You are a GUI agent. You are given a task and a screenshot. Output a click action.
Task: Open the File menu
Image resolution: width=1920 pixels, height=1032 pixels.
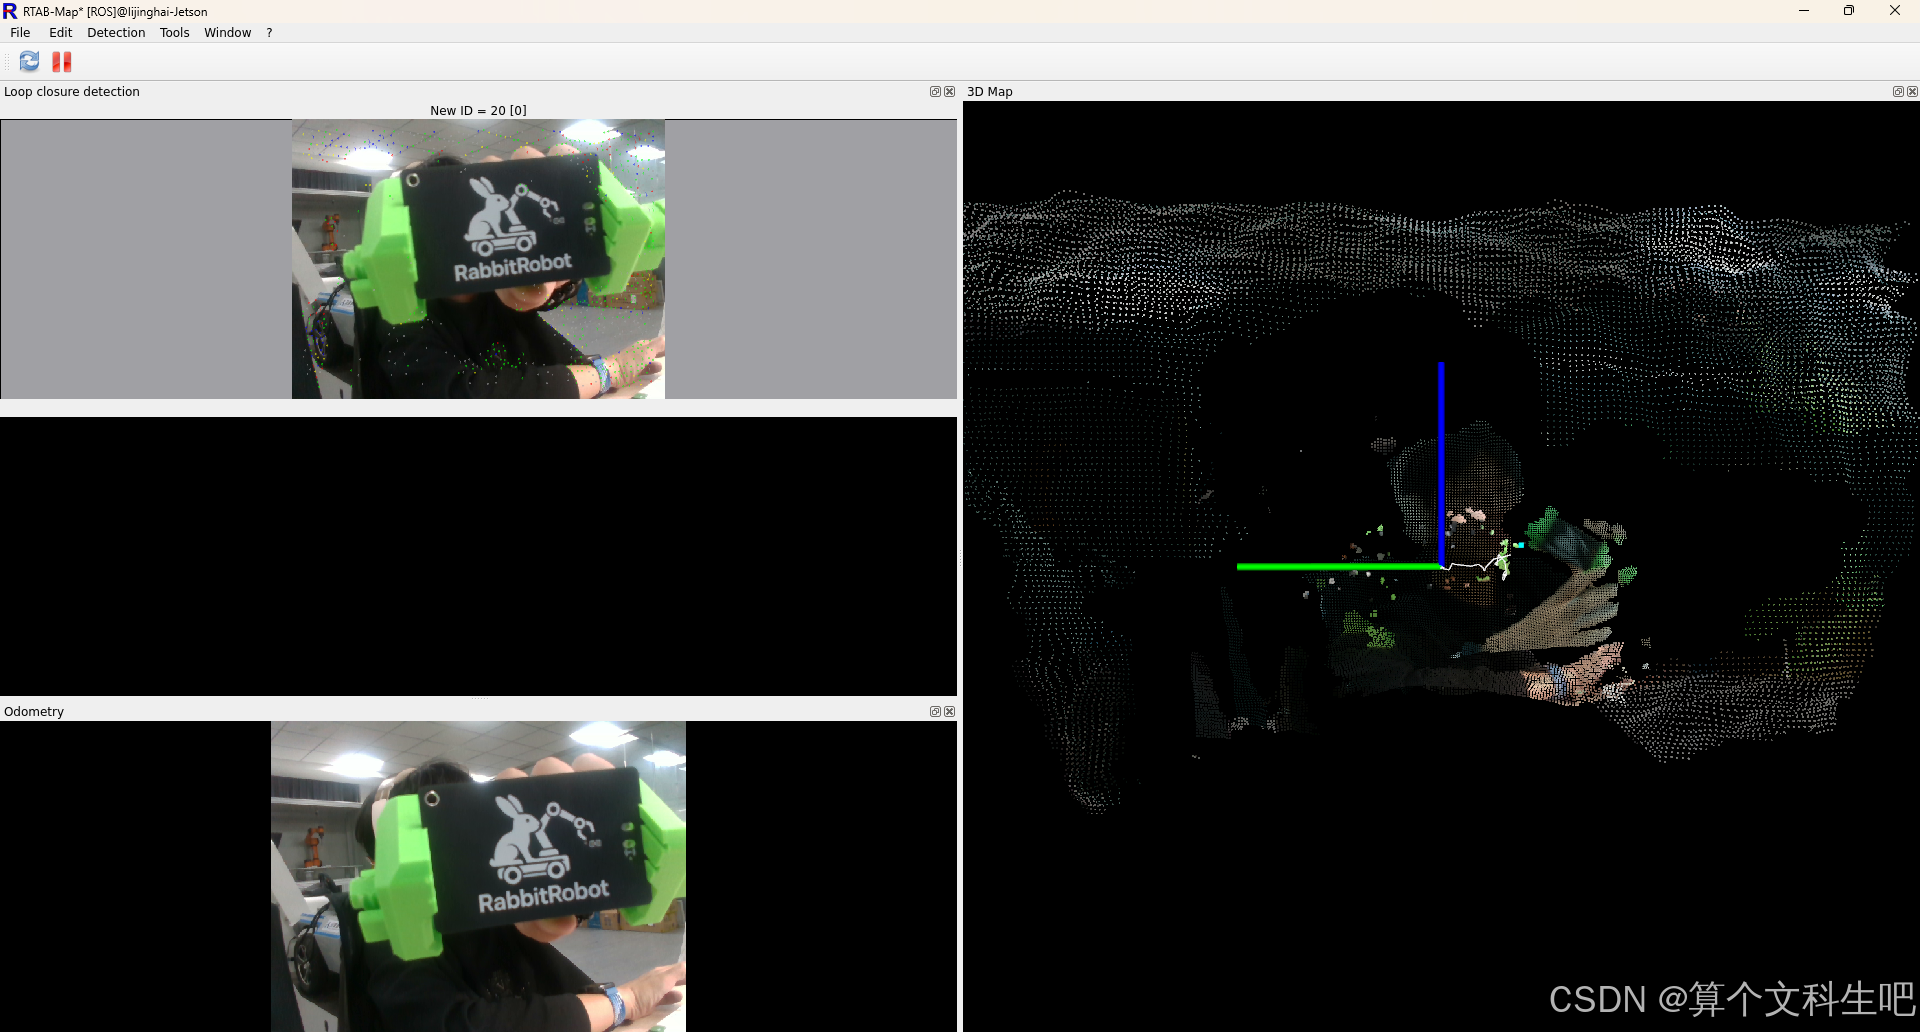pyautogui.click(x=20, y=33)
